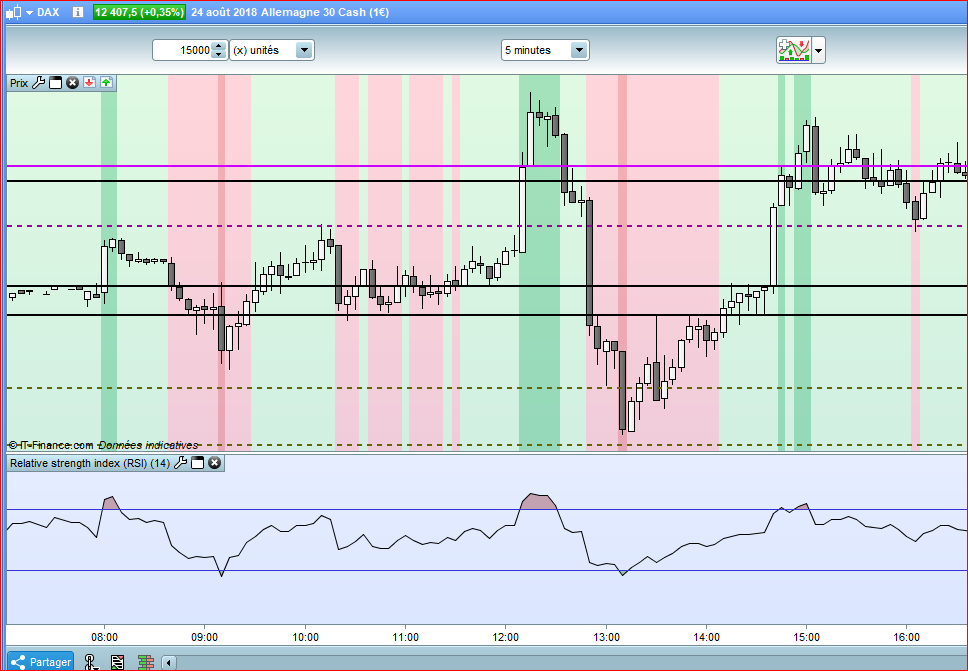The image size is (968, 671).
Task: Open Prix panel settings wrench
Action: coord(38,83)
